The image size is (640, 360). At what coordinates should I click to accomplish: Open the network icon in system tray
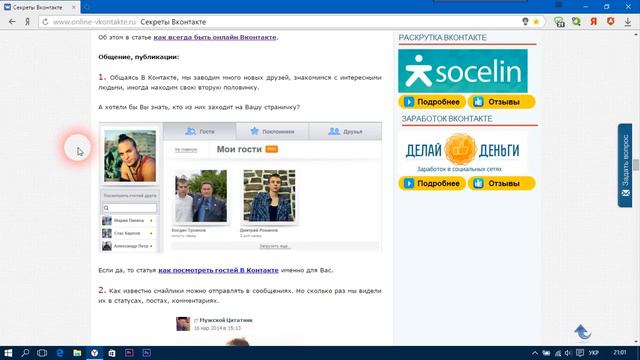click(558, 353)
